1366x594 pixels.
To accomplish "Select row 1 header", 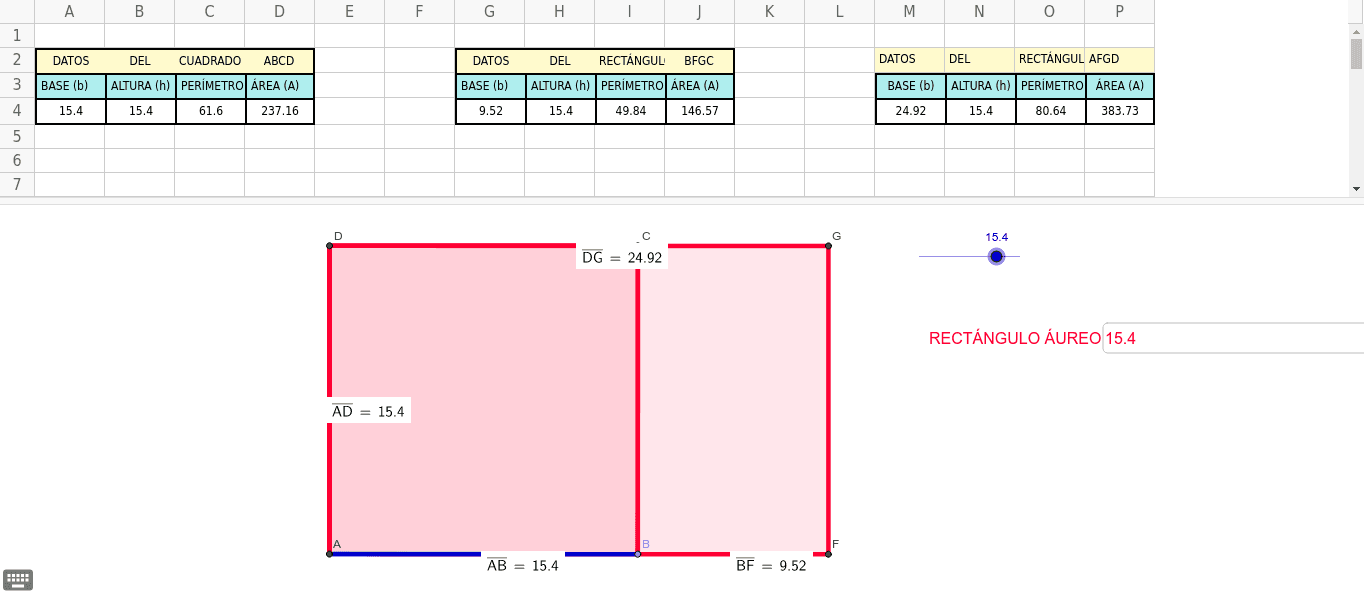I will tap(17, 36).
